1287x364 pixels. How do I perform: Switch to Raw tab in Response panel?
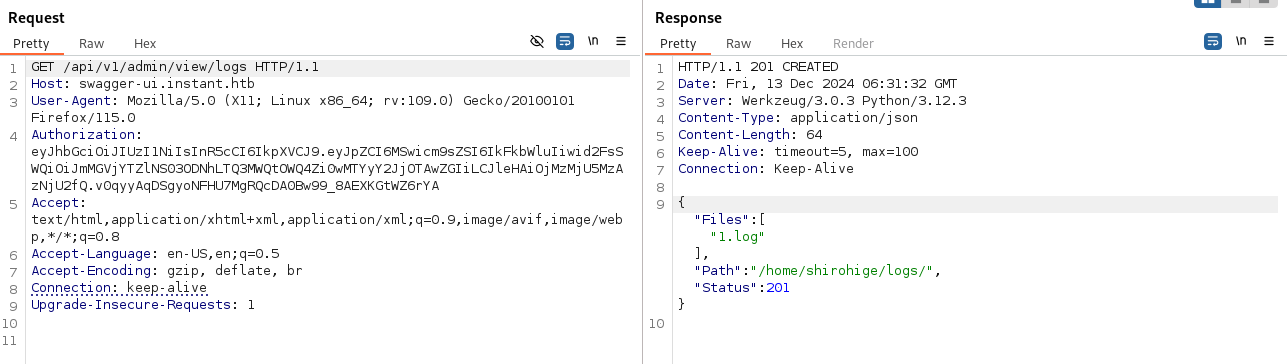[739, 44]
